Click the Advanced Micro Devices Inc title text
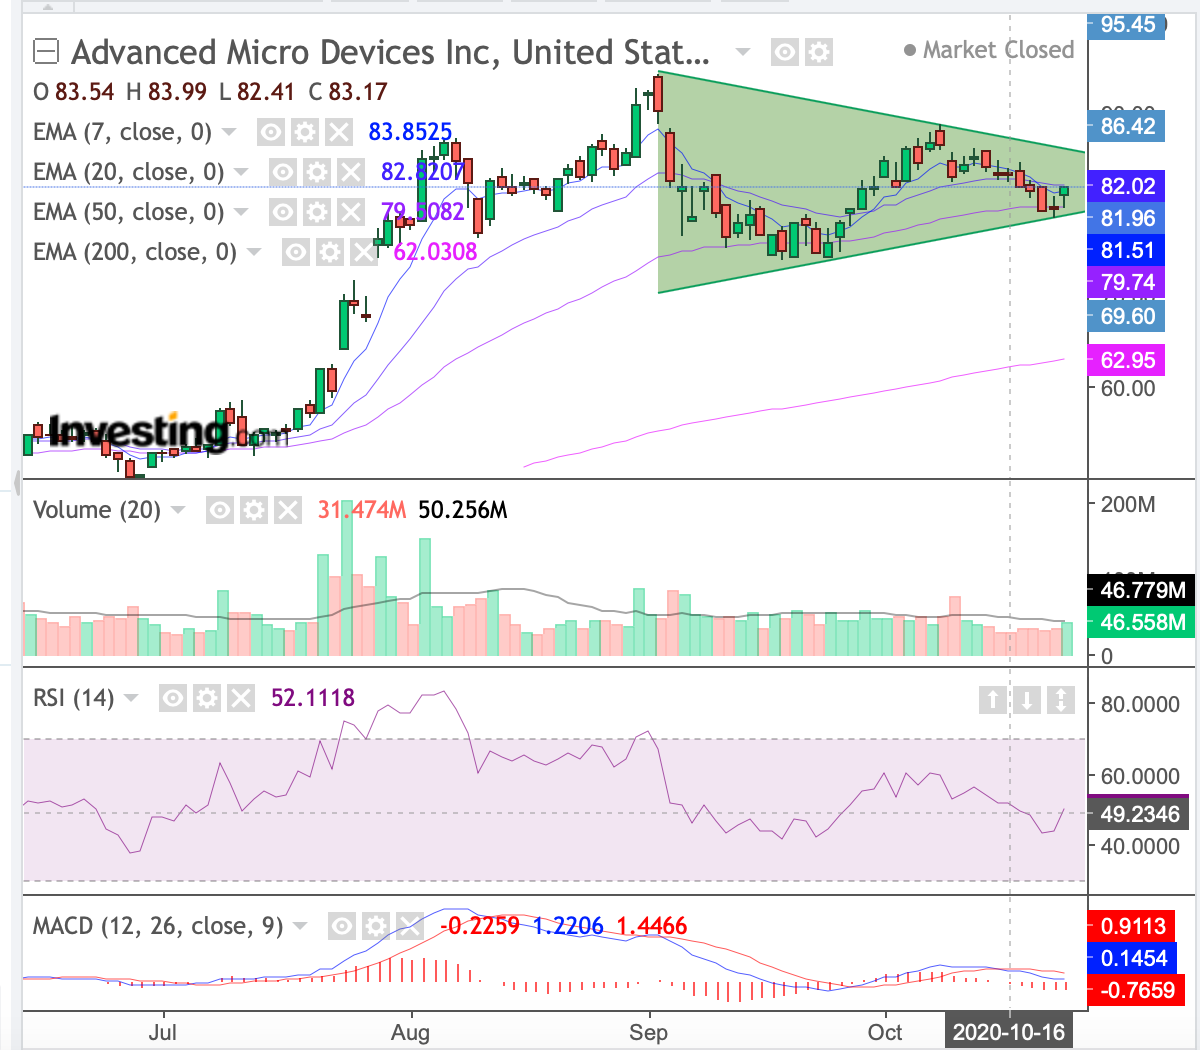This screenshot has width=1200, height=1050. pos(390,51)
